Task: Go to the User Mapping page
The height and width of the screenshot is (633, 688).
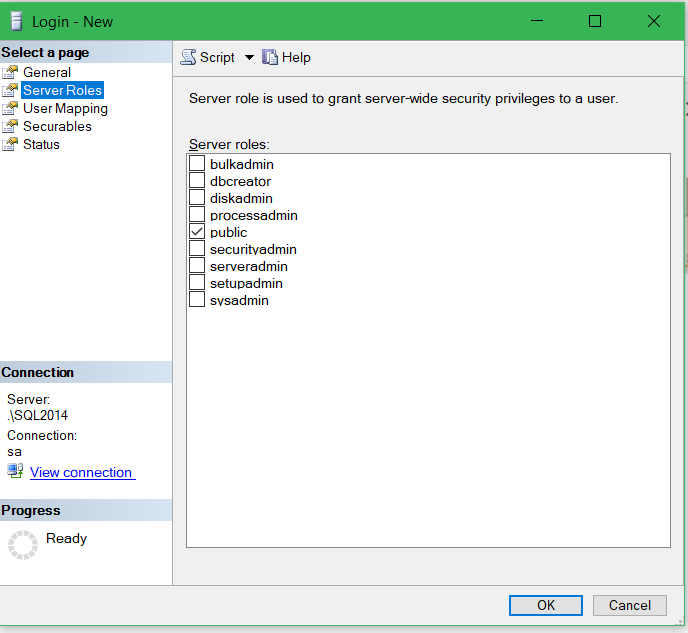Action: click(x=65, y=108)
